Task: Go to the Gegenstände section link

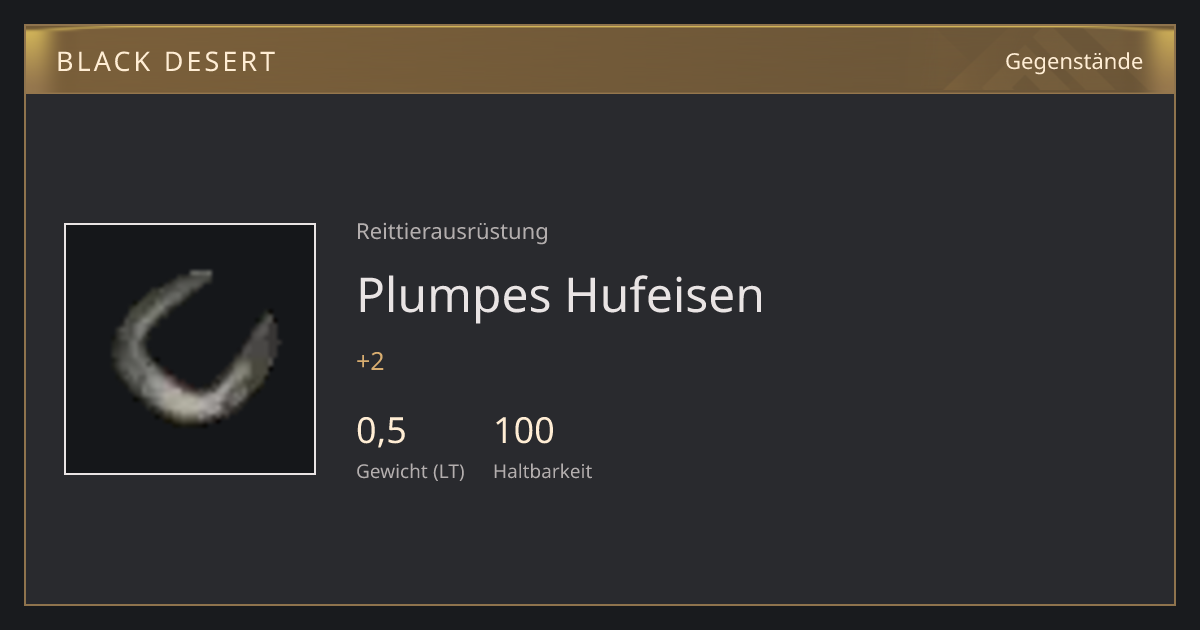Action: tap(1073, 61)
